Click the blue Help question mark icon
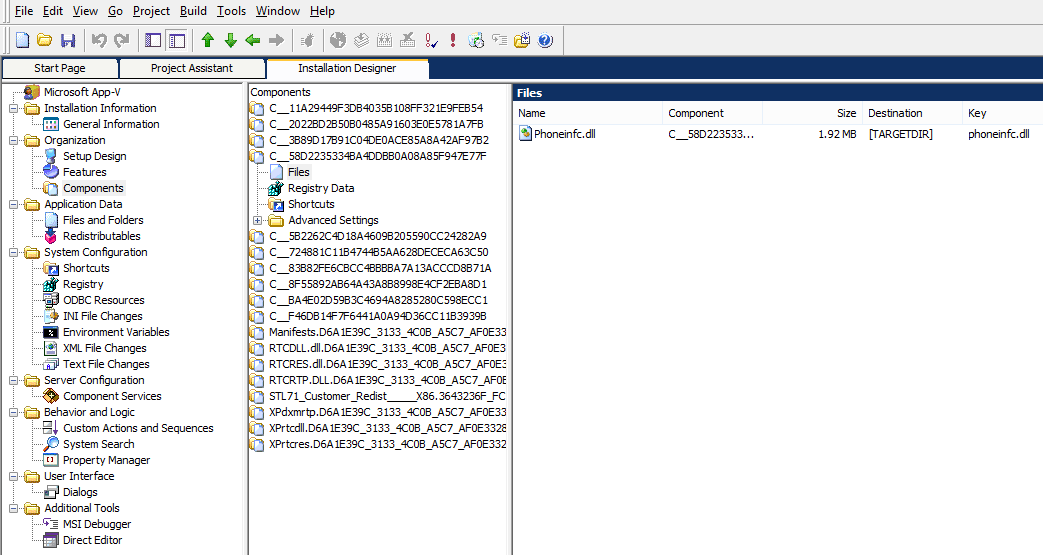The width and height of the screenshot is (1043, 555). 545,41
